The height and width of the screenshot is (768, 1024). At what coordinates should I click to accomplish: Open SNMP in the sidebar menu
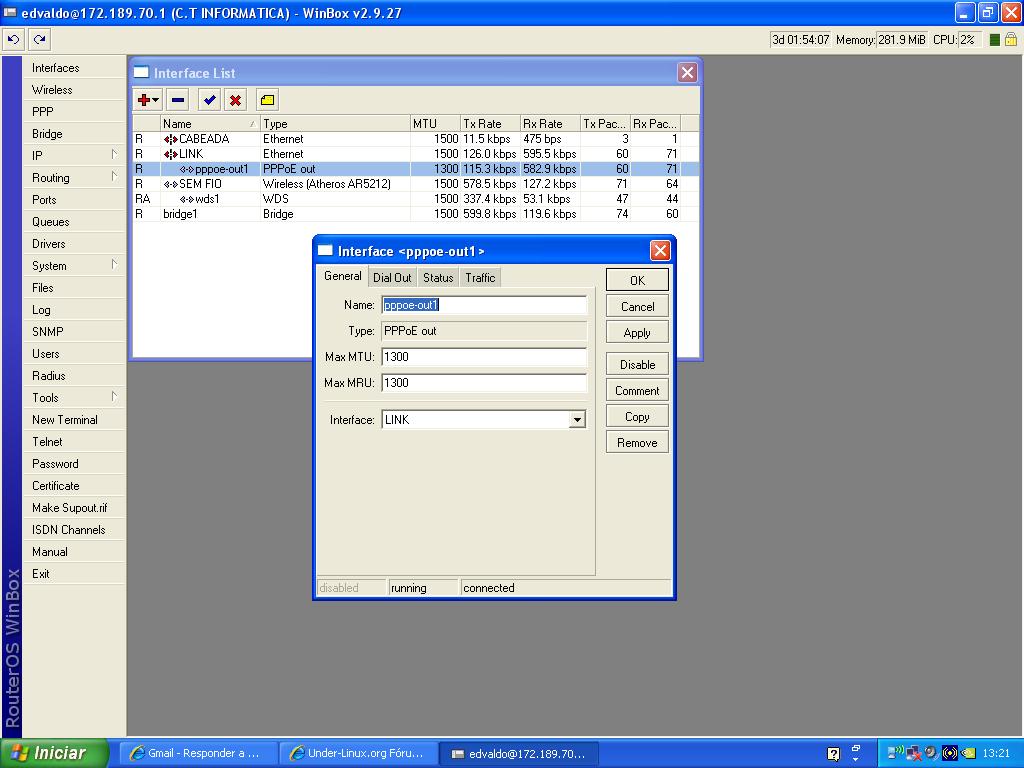pyautogui.click(x=74, y=332)
